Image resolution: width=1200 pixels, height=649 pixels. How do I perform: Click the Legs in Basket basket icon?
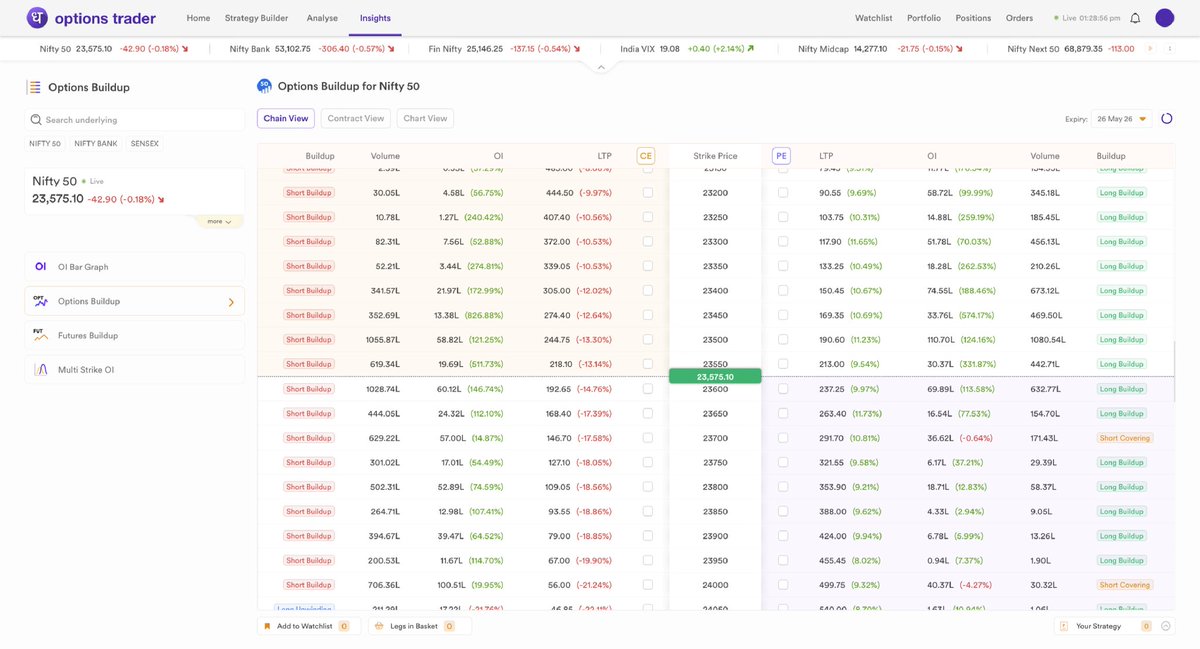tap(377, 626)
